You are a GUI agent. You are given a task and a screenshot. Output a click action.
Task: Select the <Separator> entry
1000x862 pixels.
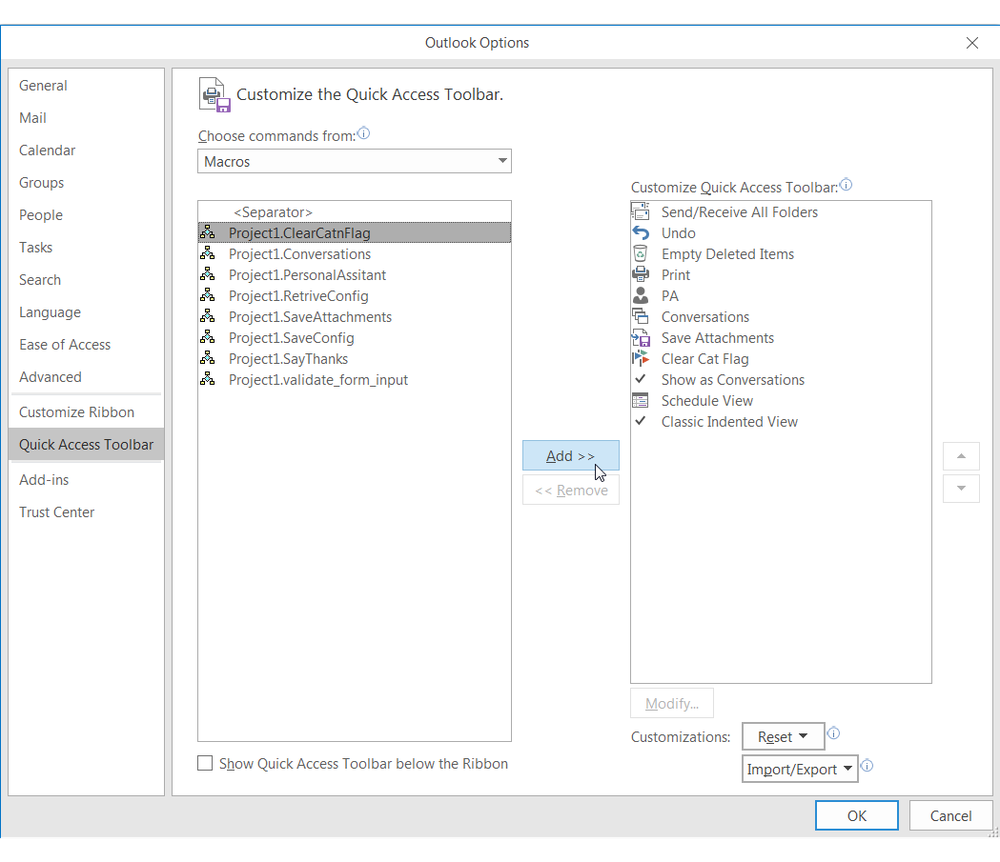pyautogui.click(x=354, y=212)
